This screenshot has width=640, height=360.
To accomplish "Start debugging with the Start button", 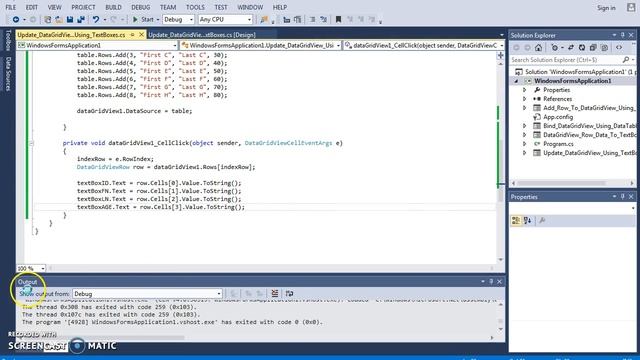I will pyautogui.click(x=143, y=19).
